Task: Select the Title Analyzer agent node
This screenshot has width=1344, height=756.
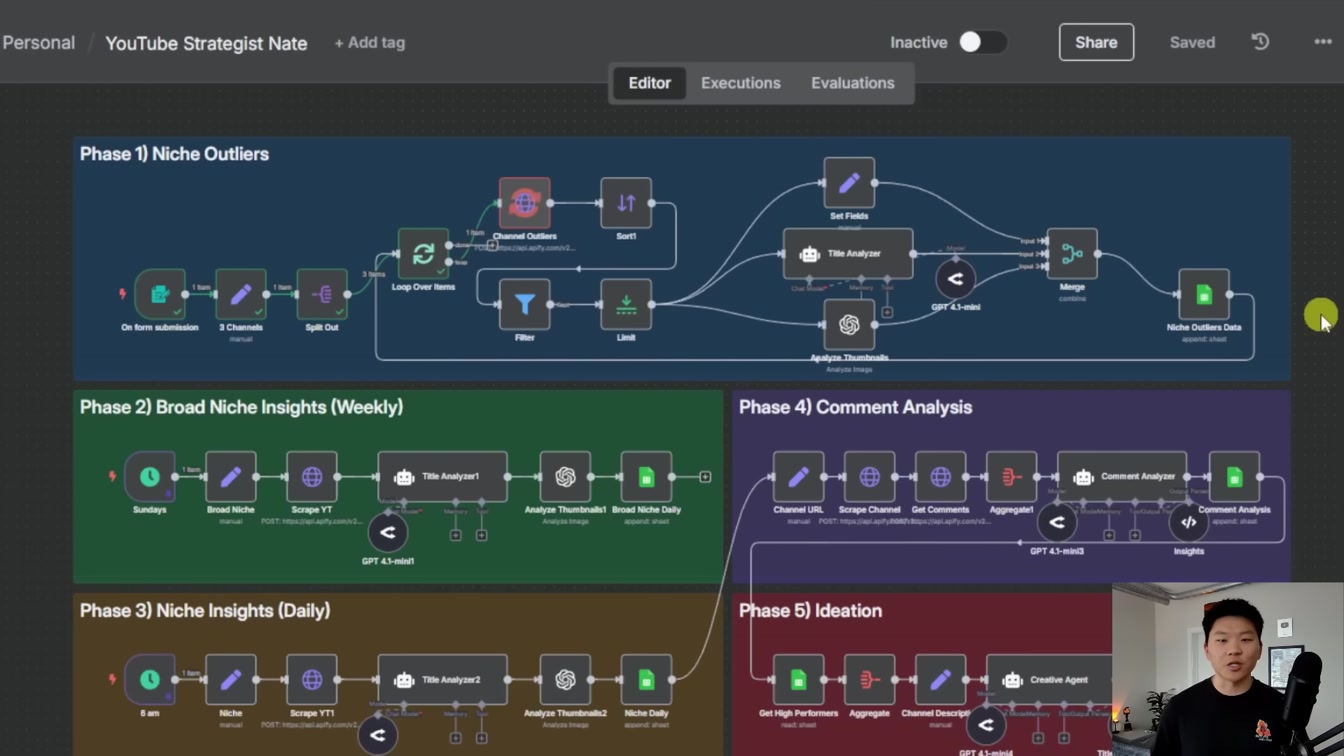Action: [x=848, y=254]
